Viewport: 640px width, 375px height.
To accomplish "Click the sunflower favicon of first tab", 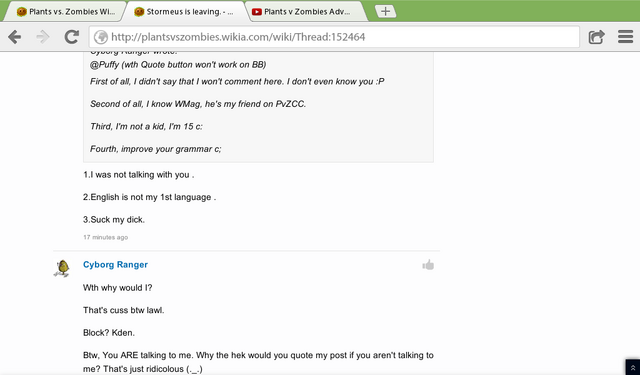I will pos(22,12).
